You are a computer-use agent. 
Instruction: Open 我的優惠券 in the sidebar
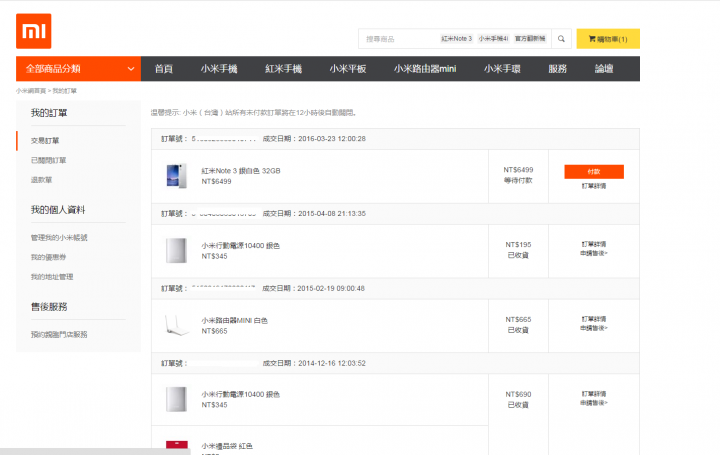tap(48, 257)
